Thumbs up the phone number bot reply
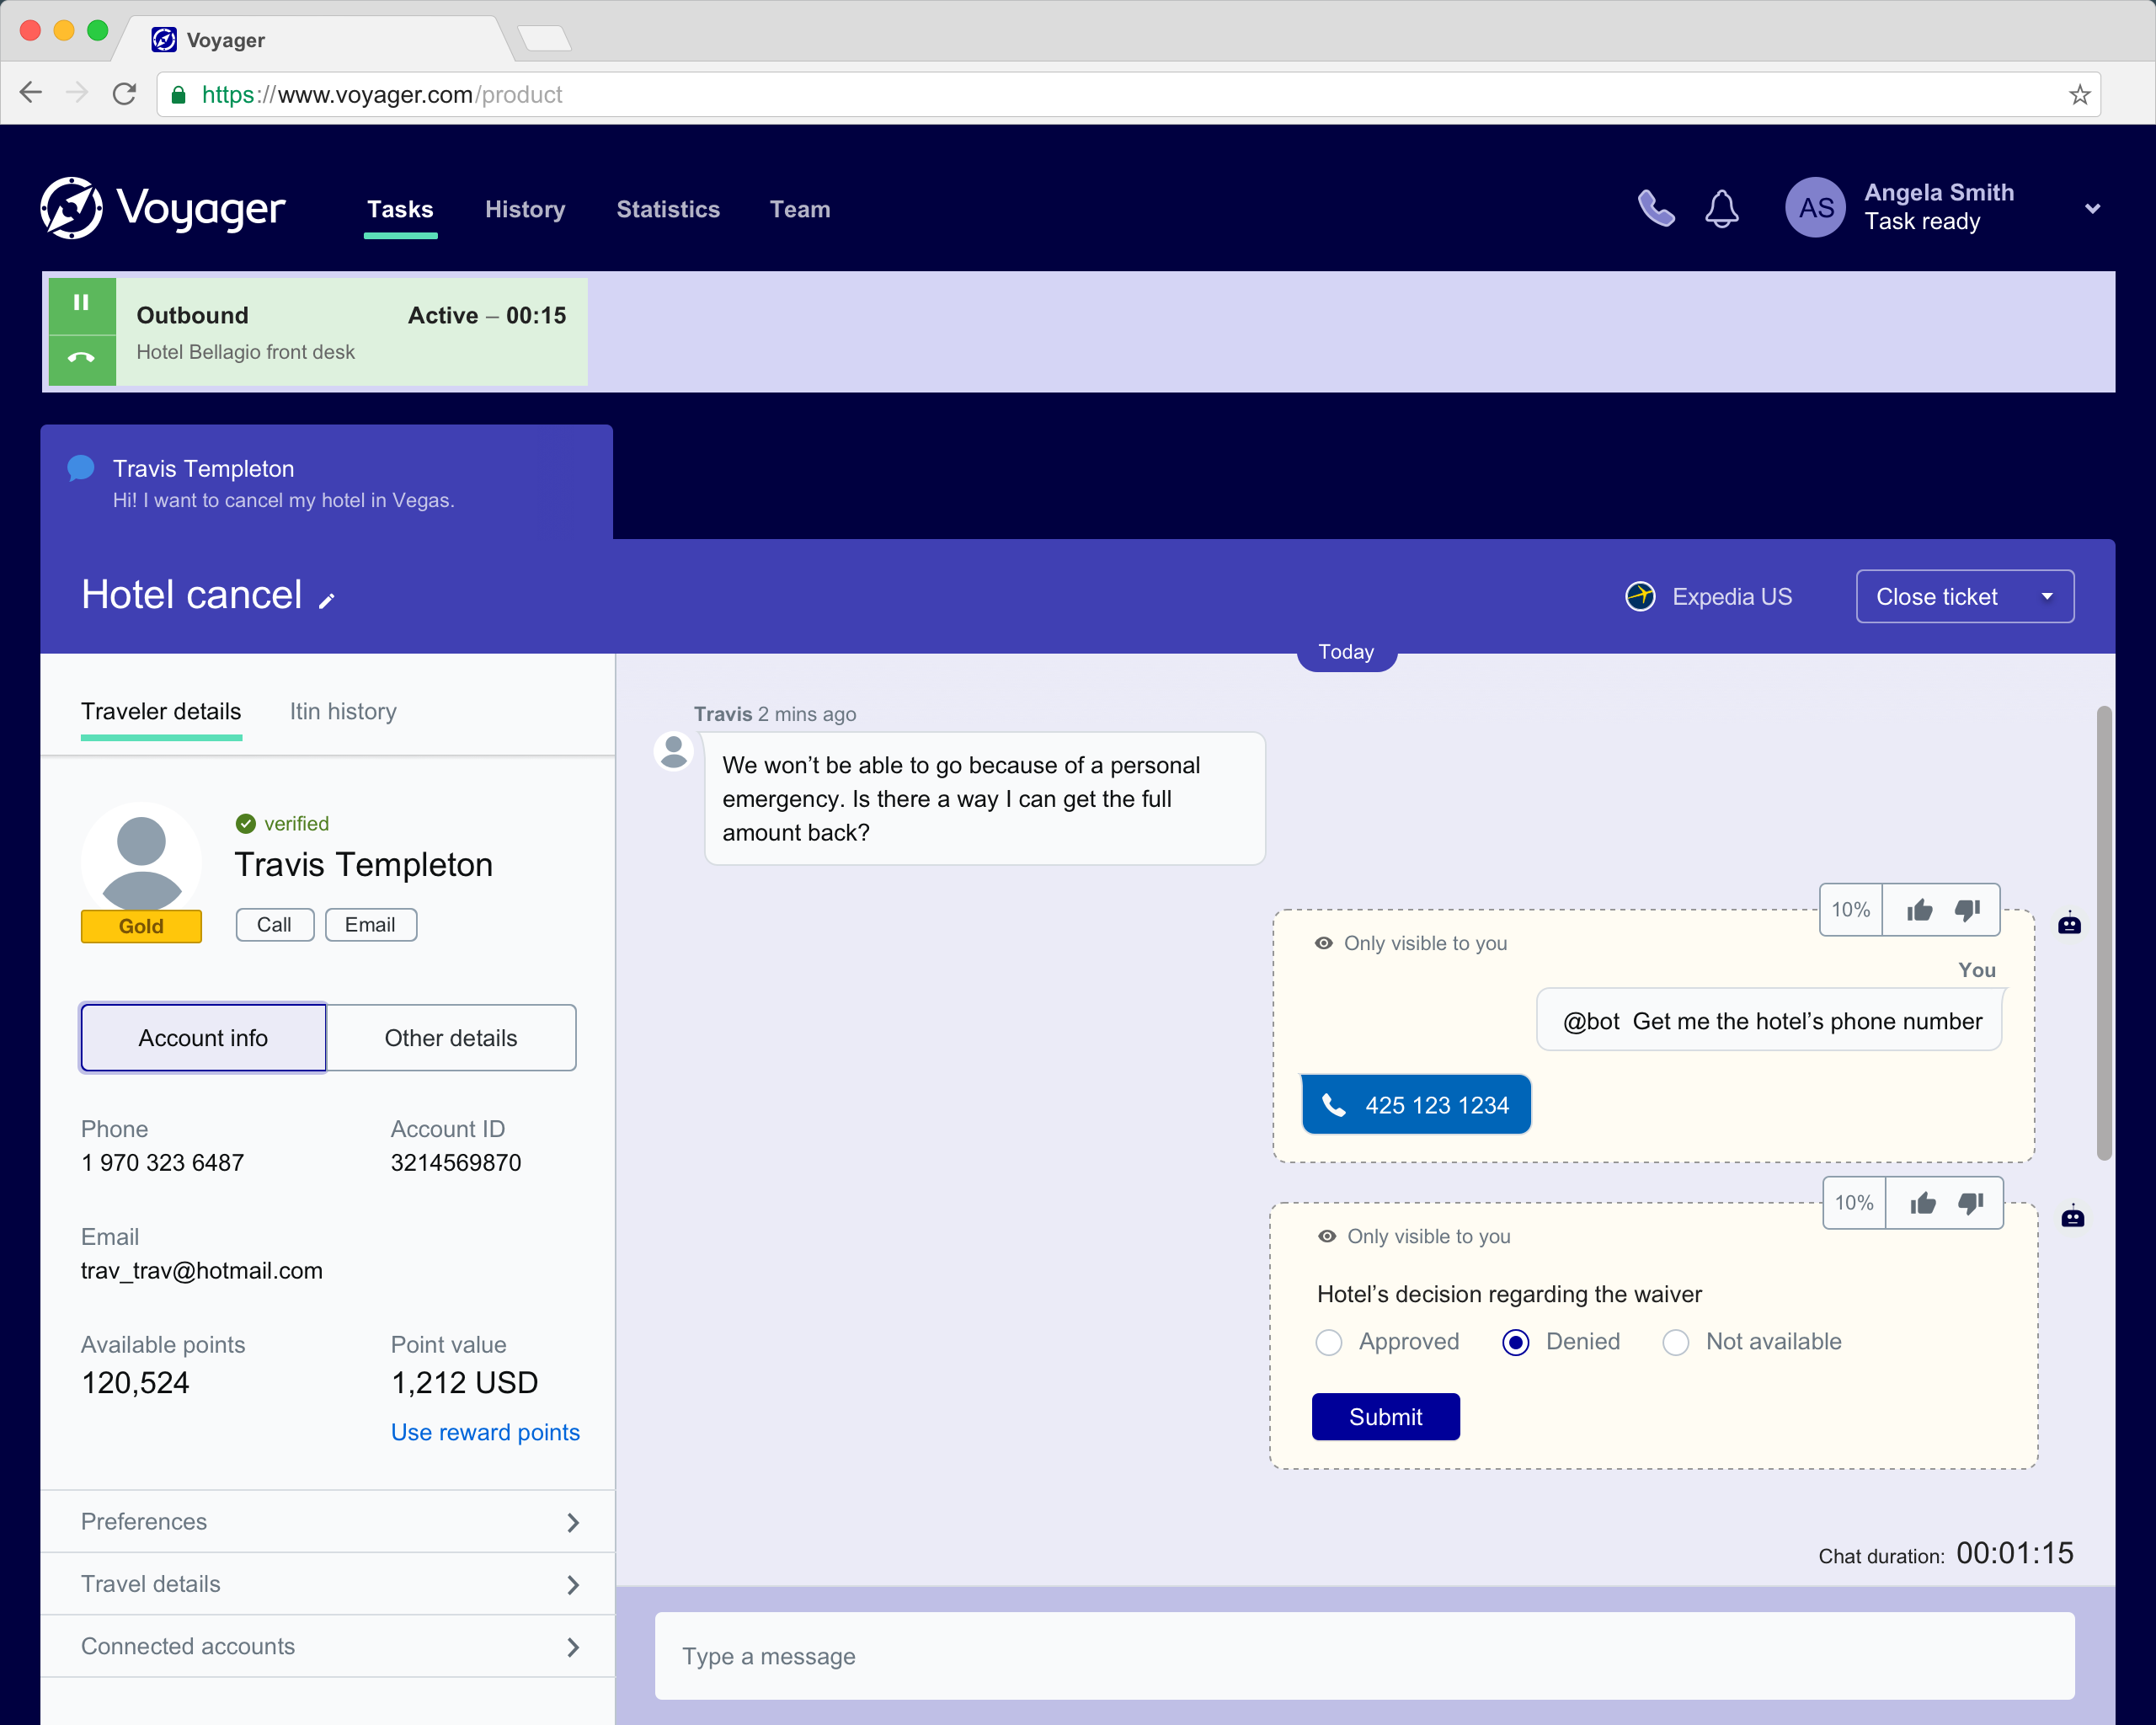This screenshot has height=1725, width=2156. [1918, 910]
